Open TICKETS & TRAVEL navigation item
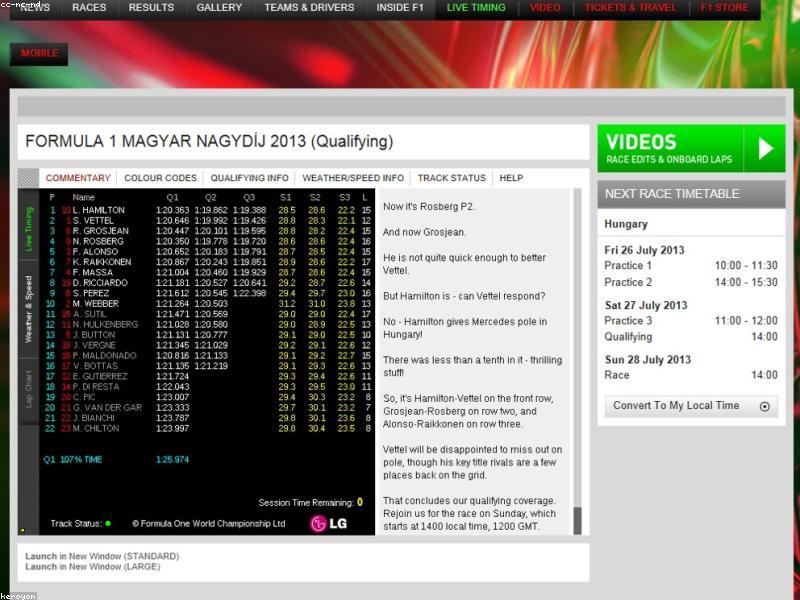 631,8
